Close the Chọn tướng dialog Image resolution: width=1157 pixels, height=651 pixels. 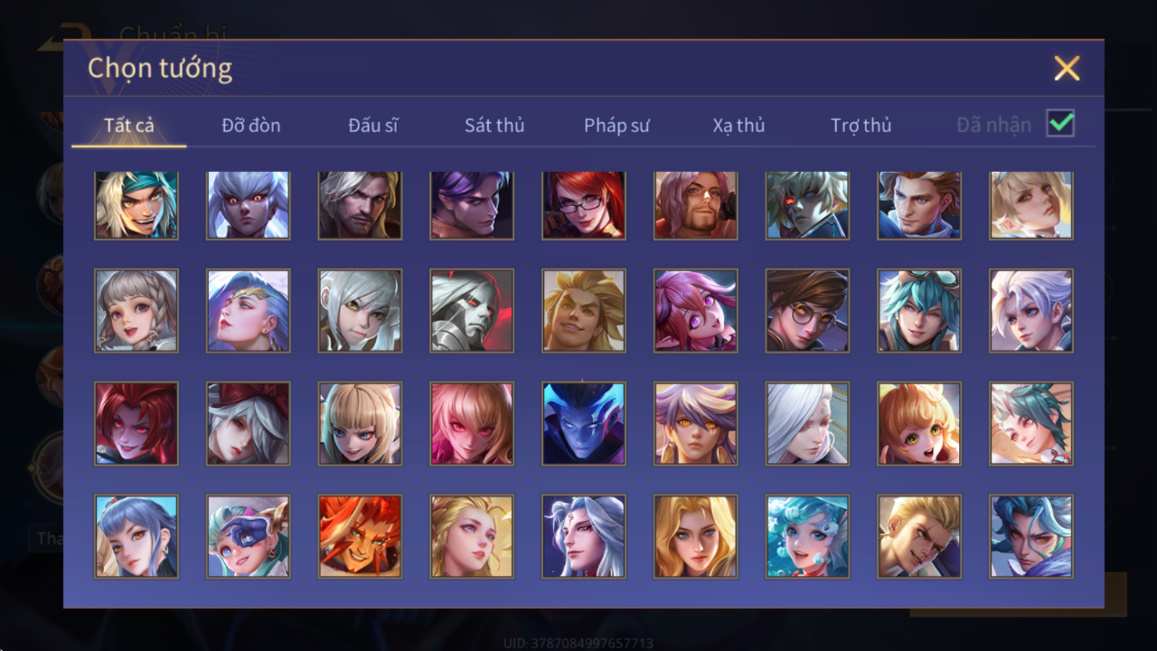[1066, 69]
